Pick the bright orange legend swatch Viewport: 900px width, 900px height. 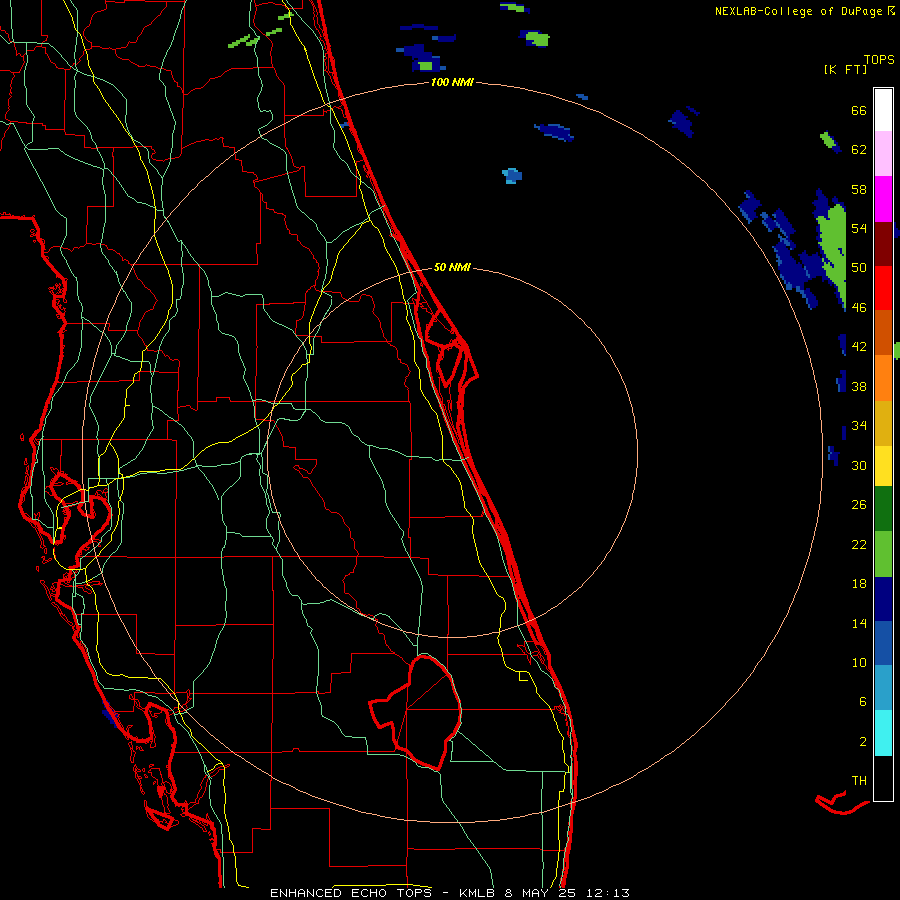pyautogui.click(x=883, y=378)
